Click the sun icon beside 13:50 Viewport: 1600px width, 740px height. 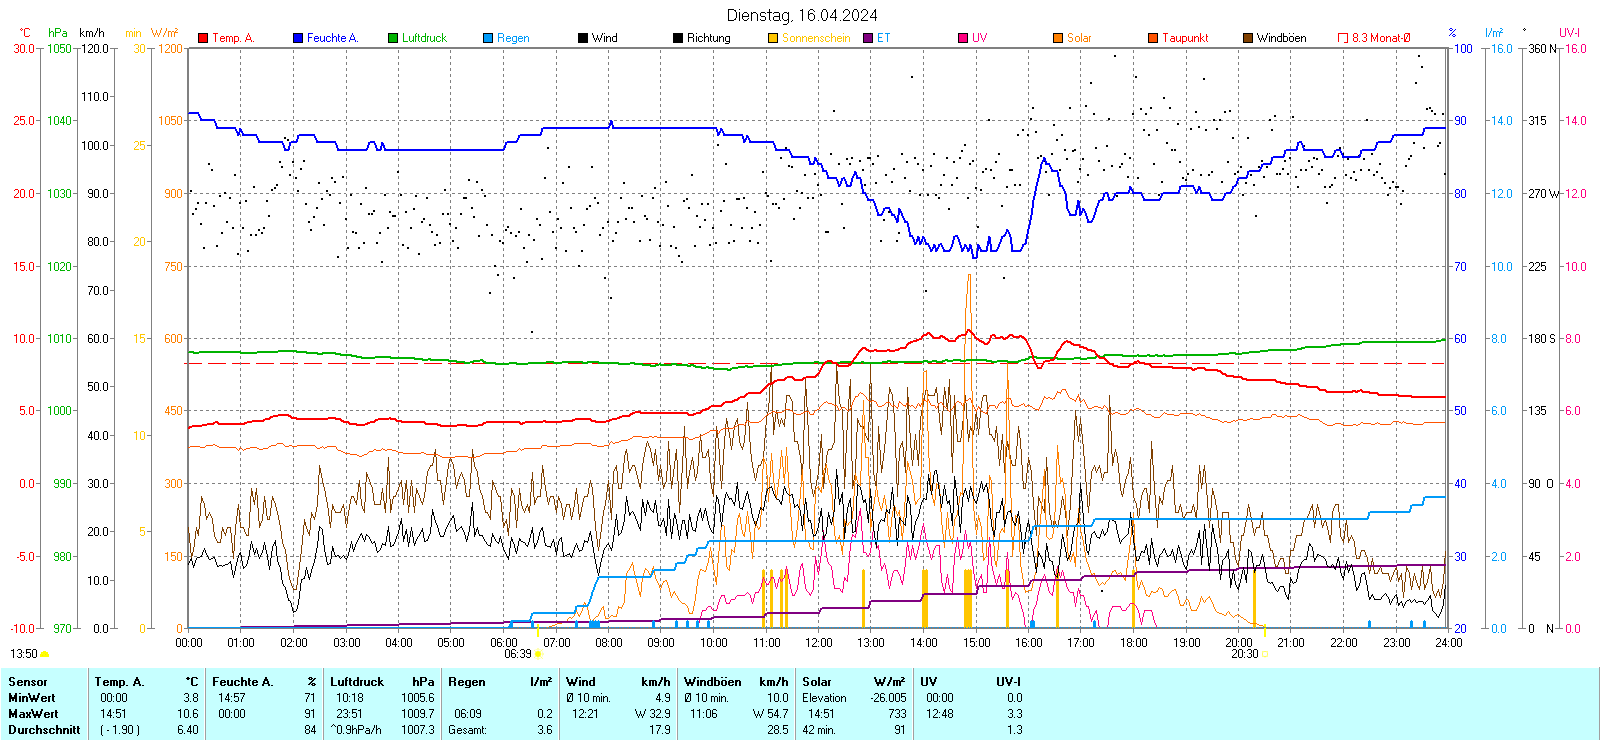pos(45,654)
